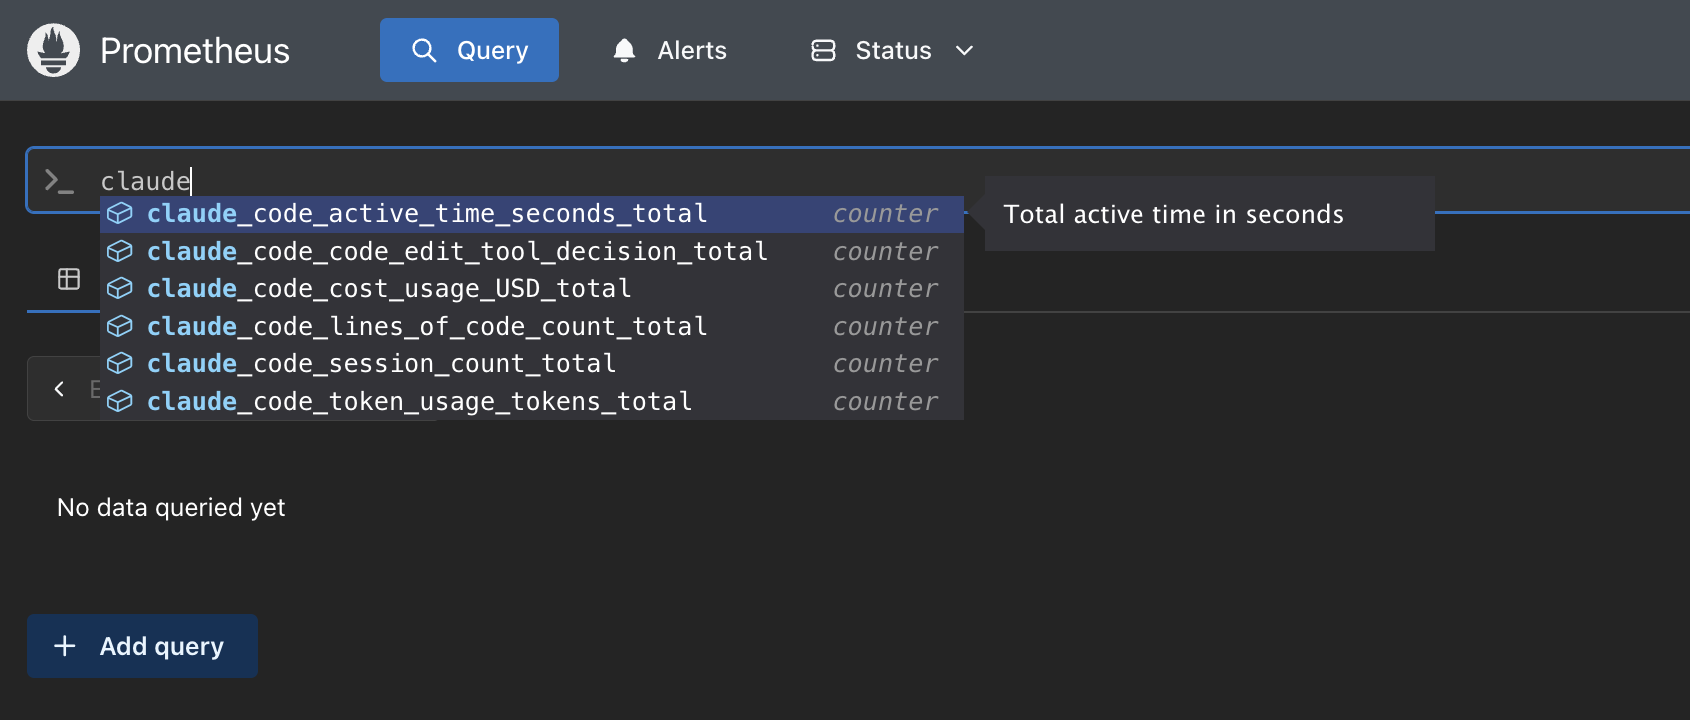Select claude_code_cost_usage_USD_total suggestion
Viewport: 1690px width, 720px height.
532,289
